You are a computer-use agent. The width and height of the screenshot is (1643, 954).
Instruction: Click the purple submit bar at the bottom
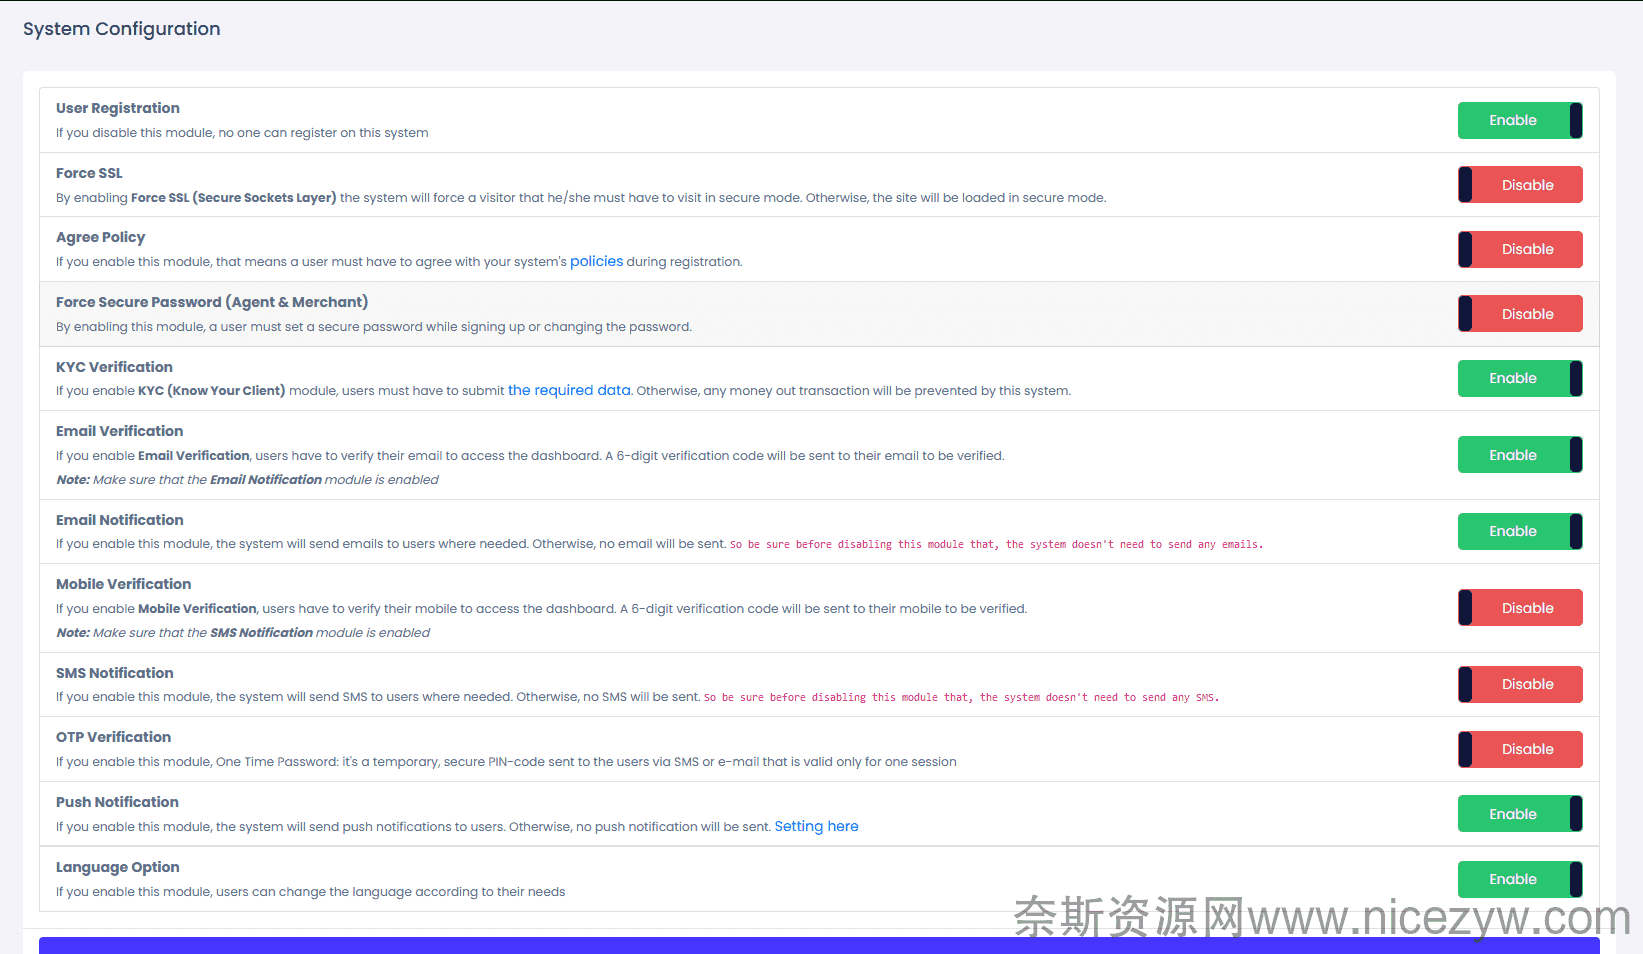819,946
